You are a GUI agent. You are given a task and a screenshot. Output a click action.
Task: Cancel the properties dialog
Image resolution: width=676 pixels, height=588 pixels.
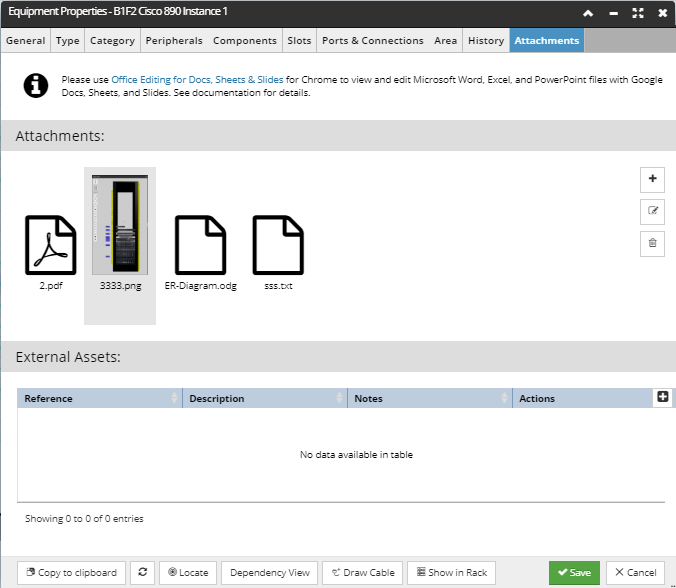(x=635, y=572)
